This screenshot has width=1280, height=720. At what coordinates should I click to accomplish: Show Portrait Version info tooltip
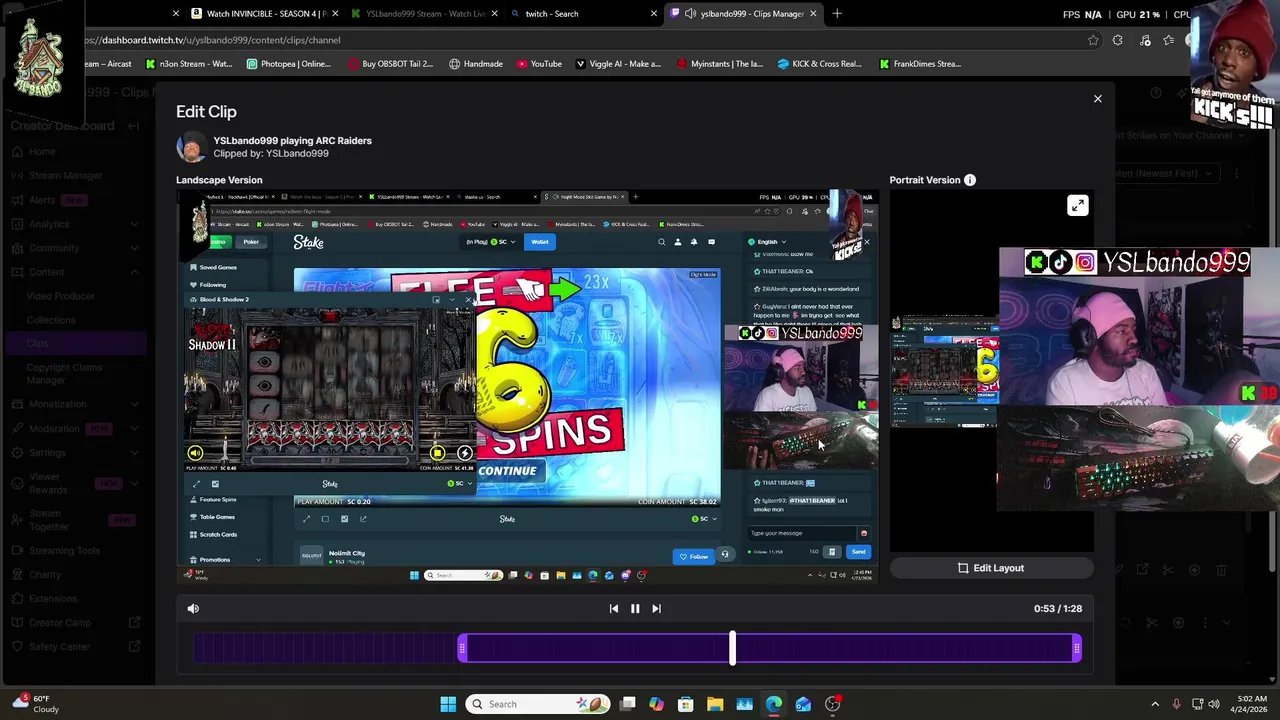point(969,180)
